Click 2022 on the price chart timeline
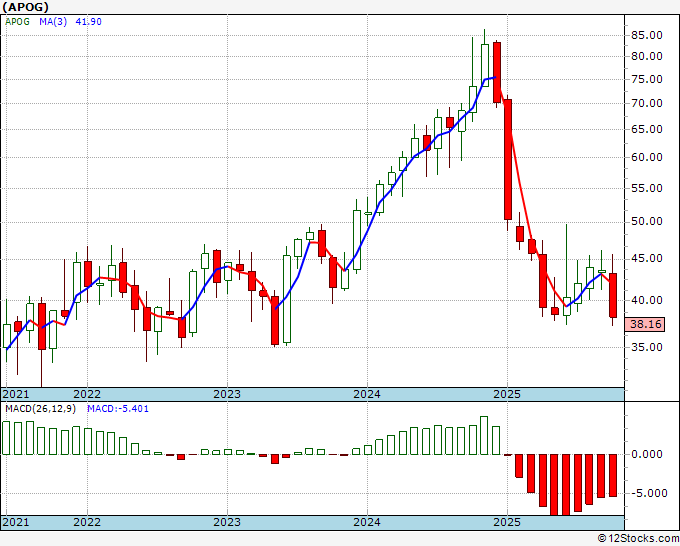This screenshot has width=680, height=546. 87,394
